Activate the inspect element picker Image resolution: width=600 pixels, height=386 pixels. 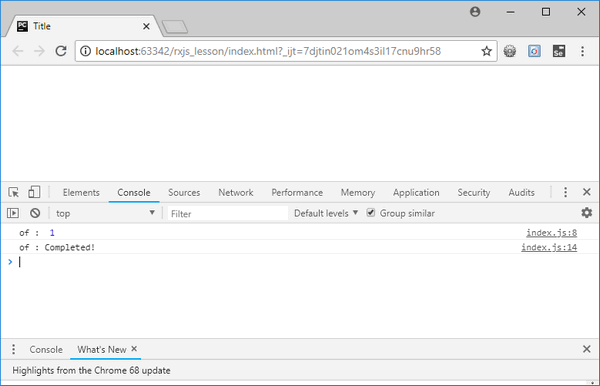[13, 192]
